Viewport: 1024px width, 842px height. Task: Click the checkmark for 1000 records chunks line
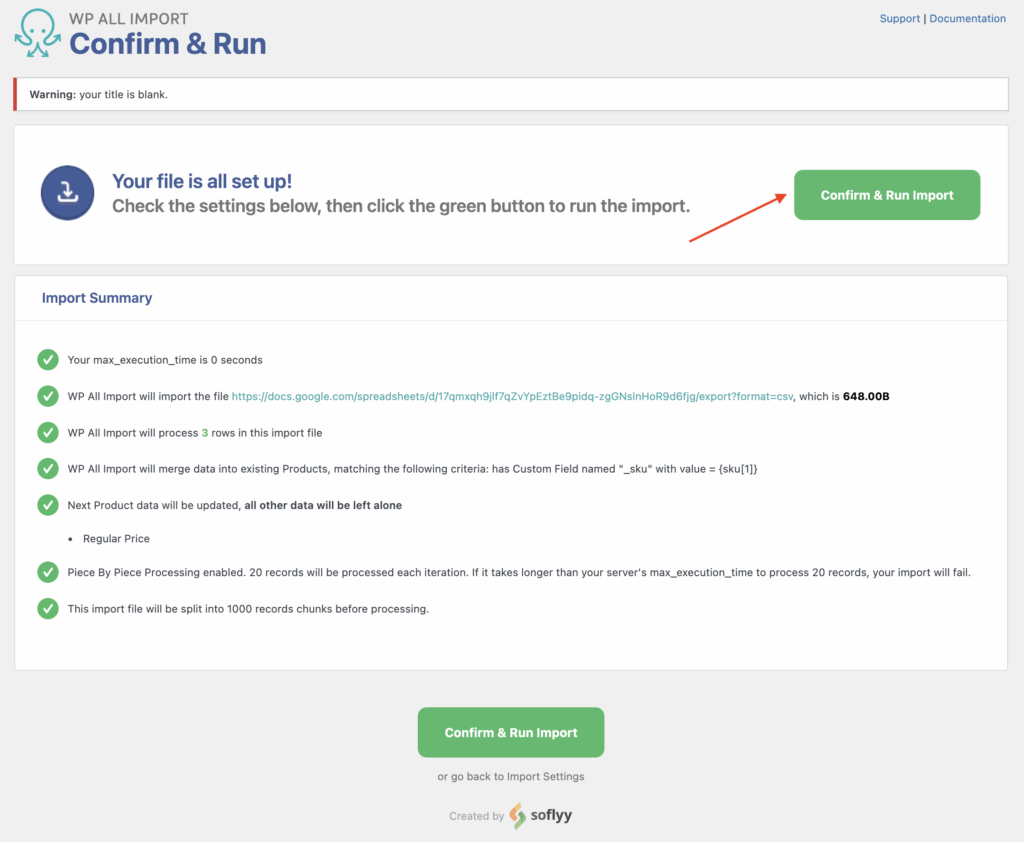click(48, 608)
